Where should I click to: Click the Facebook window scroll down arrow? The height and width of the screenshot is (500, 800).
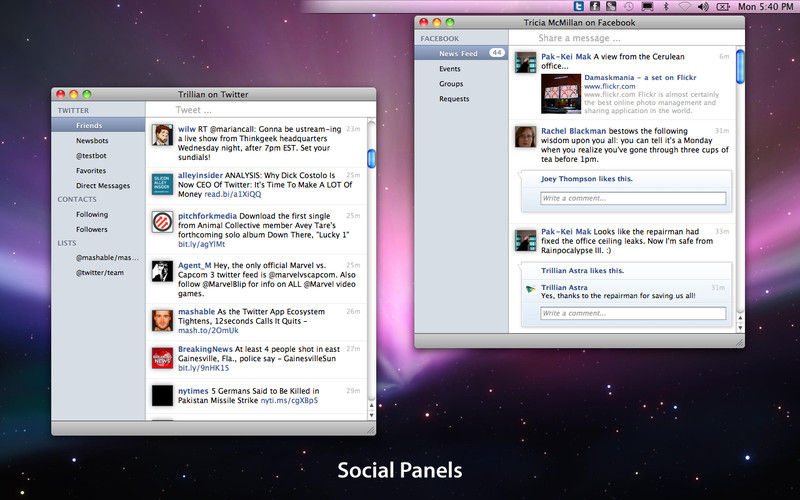click(740, 328)
